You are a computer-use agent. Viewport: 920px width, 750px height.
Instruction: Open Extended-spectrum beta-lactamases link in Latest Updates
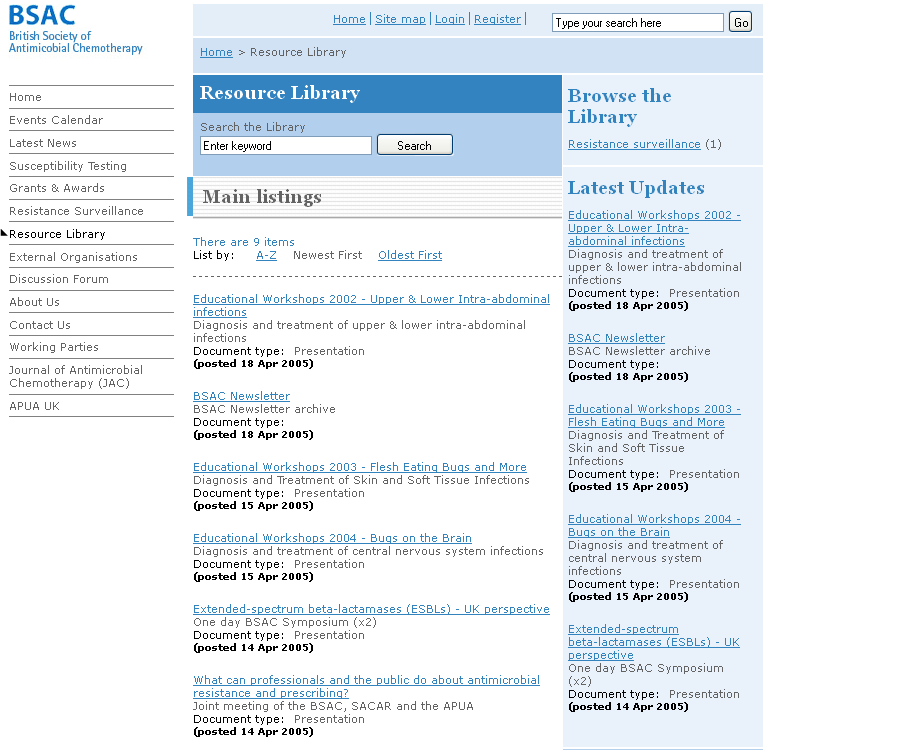coord(653,642)
